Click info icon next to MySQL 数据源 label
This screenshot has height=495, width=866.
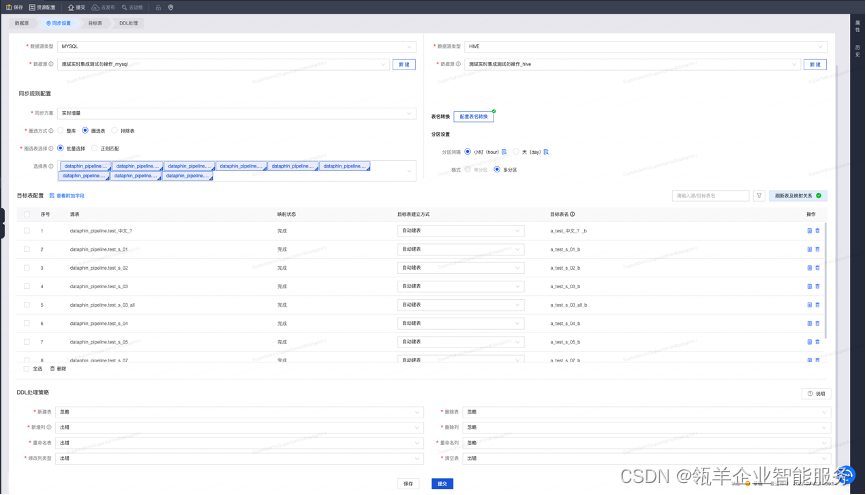tap(51, 64)
